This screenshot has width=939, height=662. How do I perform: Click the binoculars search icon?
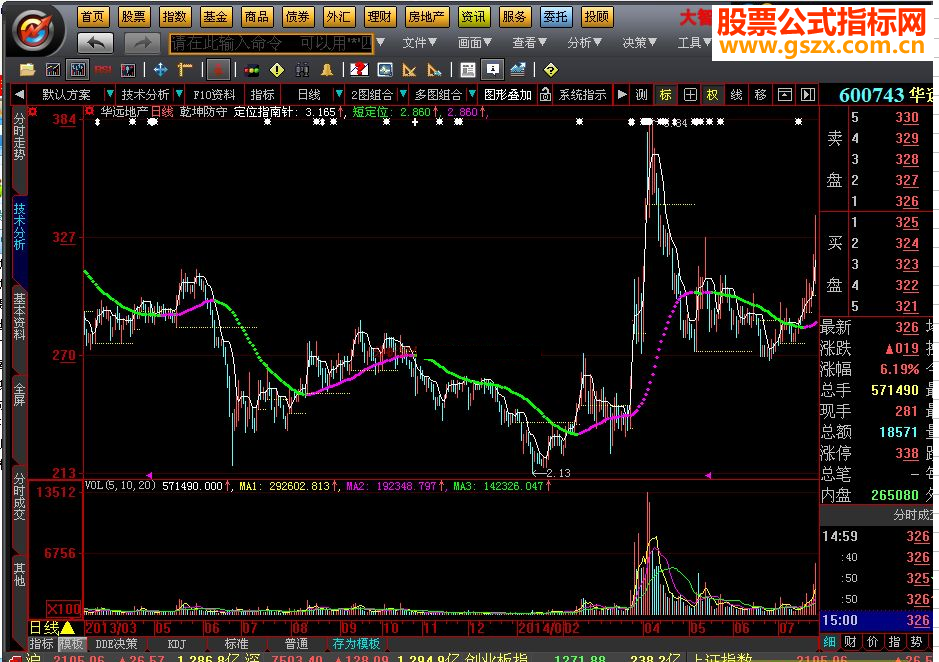point(302,69)
